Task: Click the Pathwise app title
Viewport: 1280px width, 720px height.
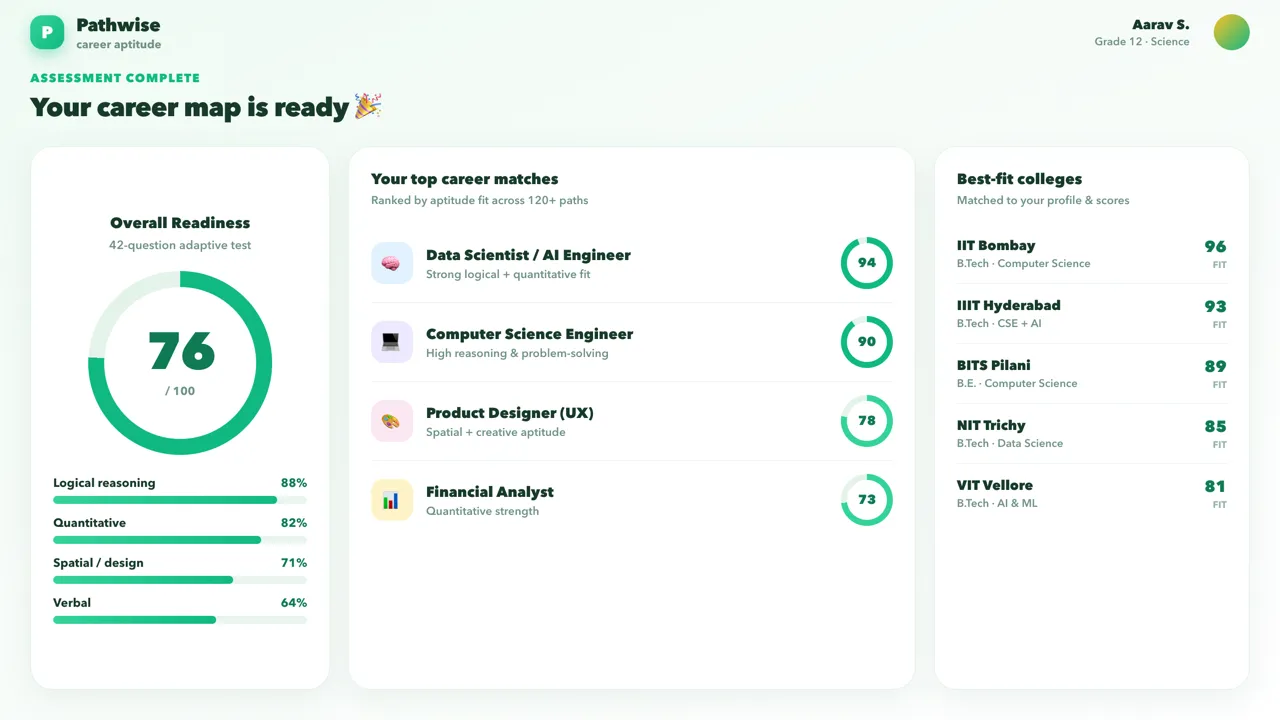Action: [x=118, y=25]
